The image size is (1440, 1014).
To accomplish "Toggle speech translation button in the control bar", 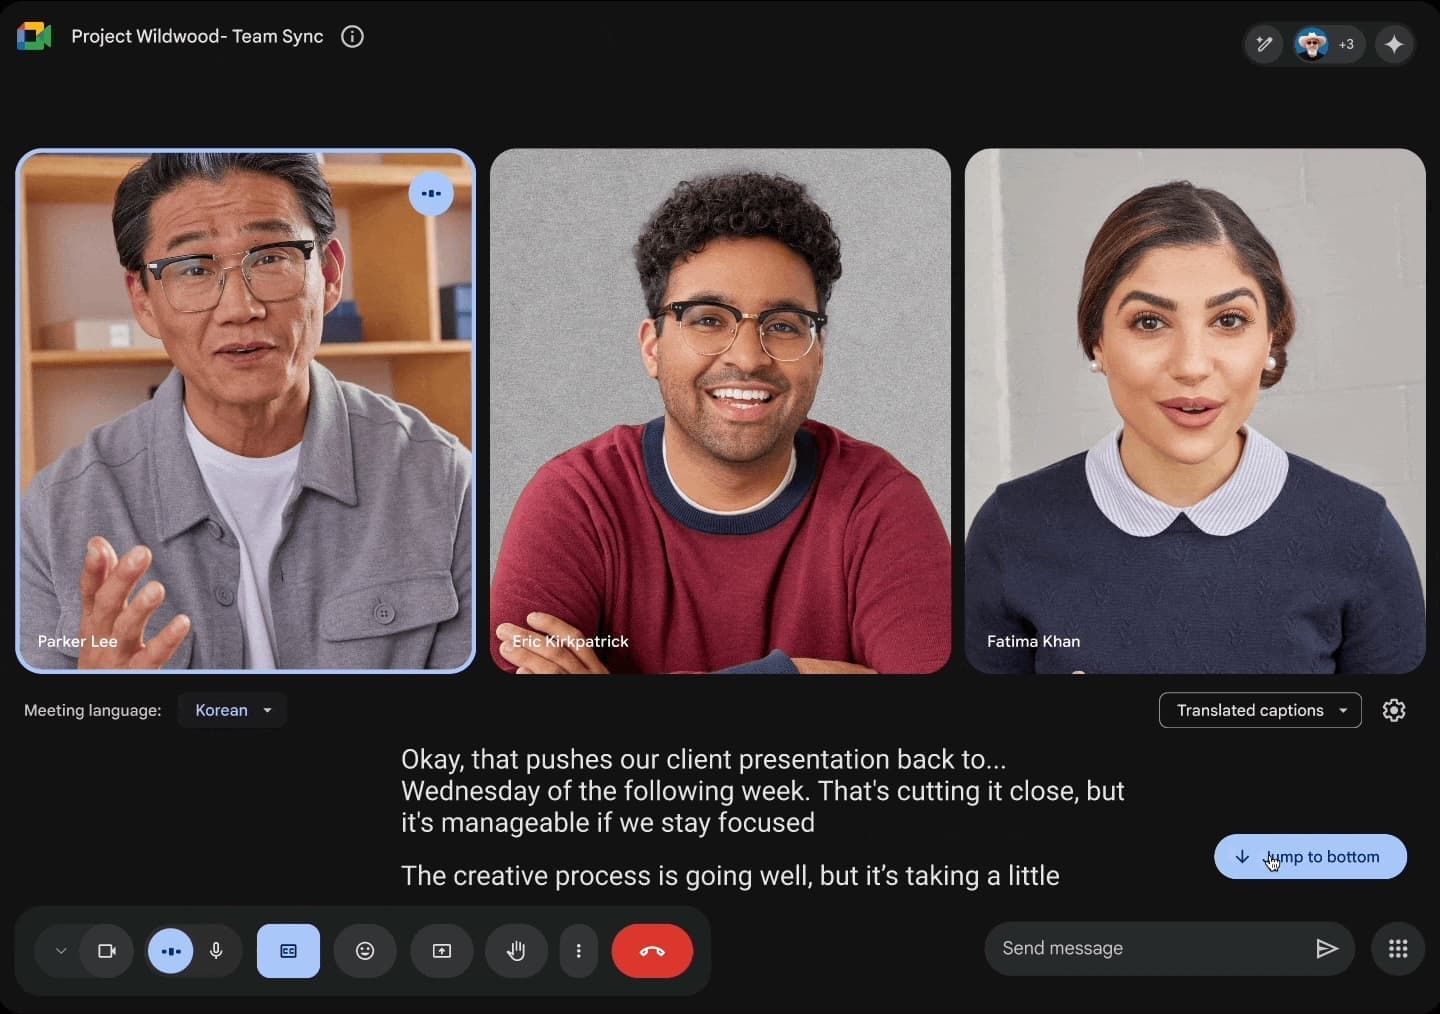I will pos(171,951).
